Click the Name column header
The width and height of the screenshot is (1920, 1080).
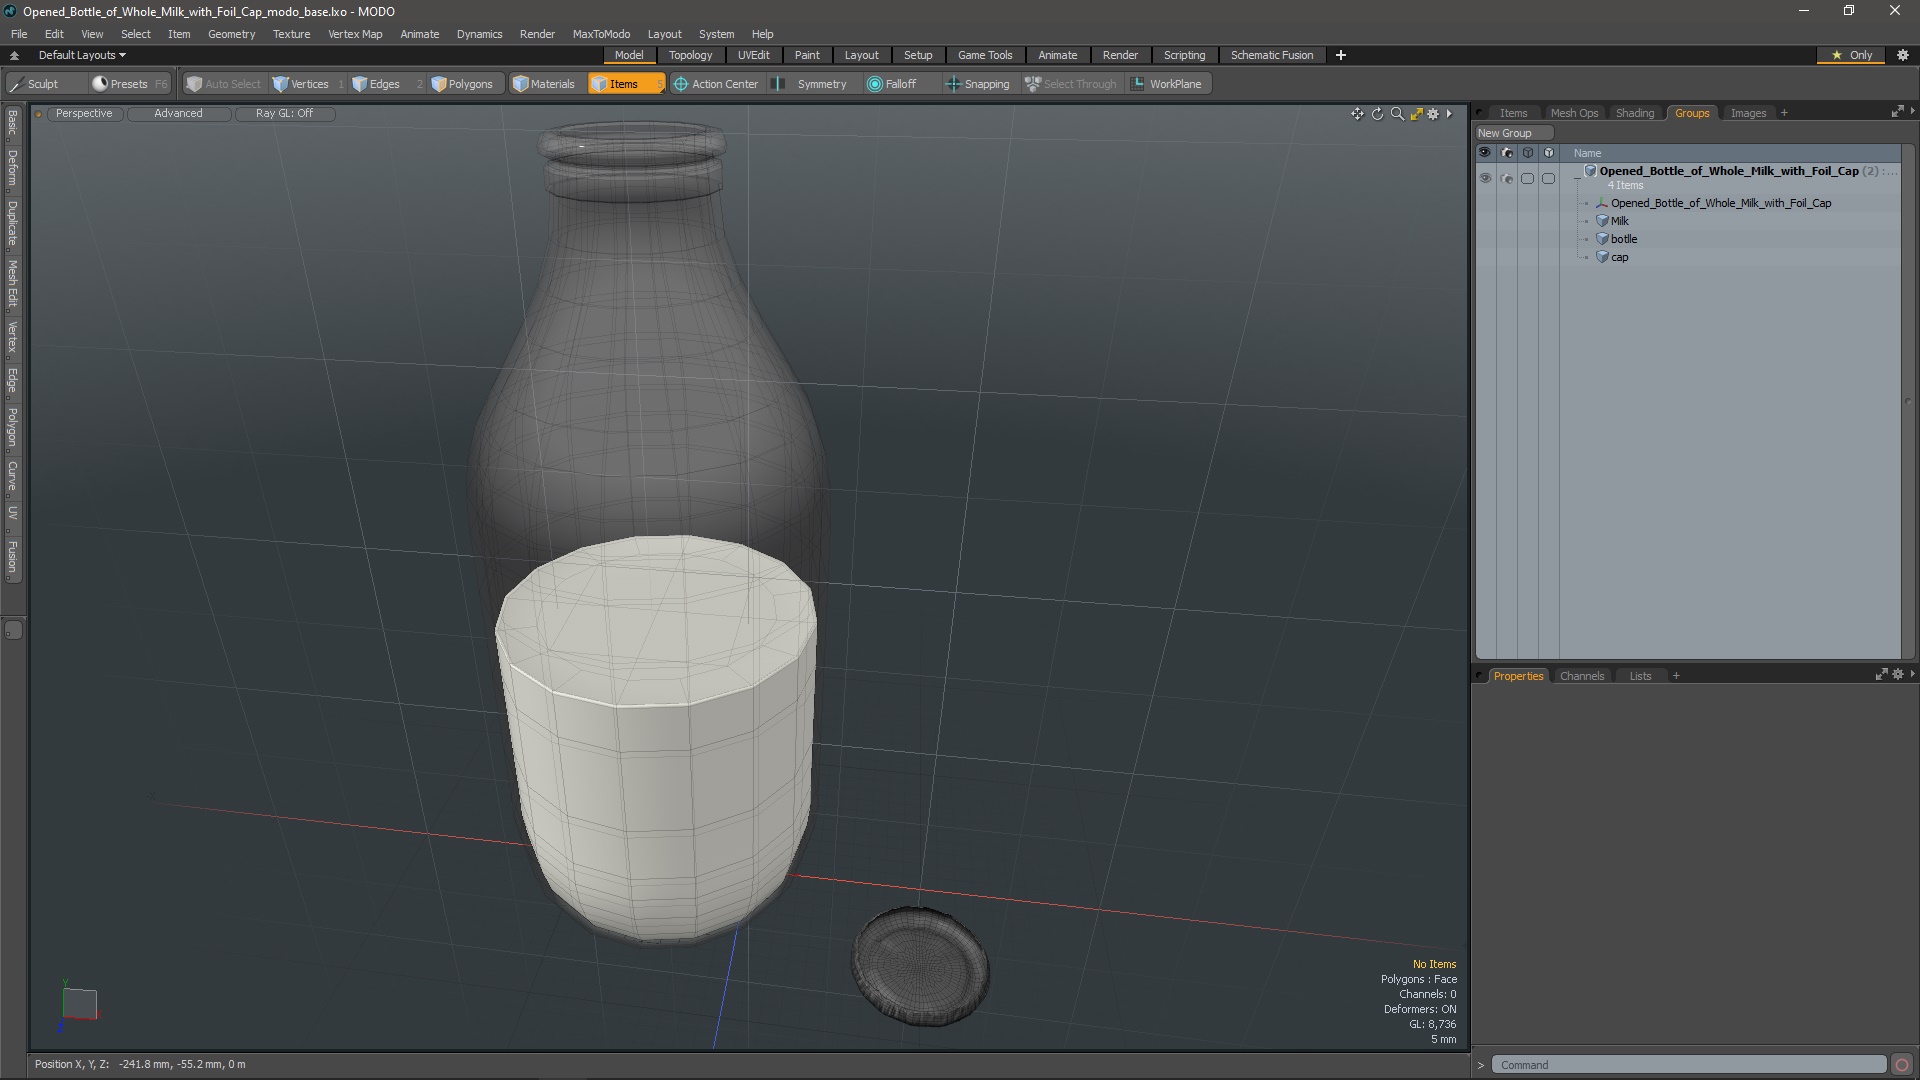coord(1587,153)
